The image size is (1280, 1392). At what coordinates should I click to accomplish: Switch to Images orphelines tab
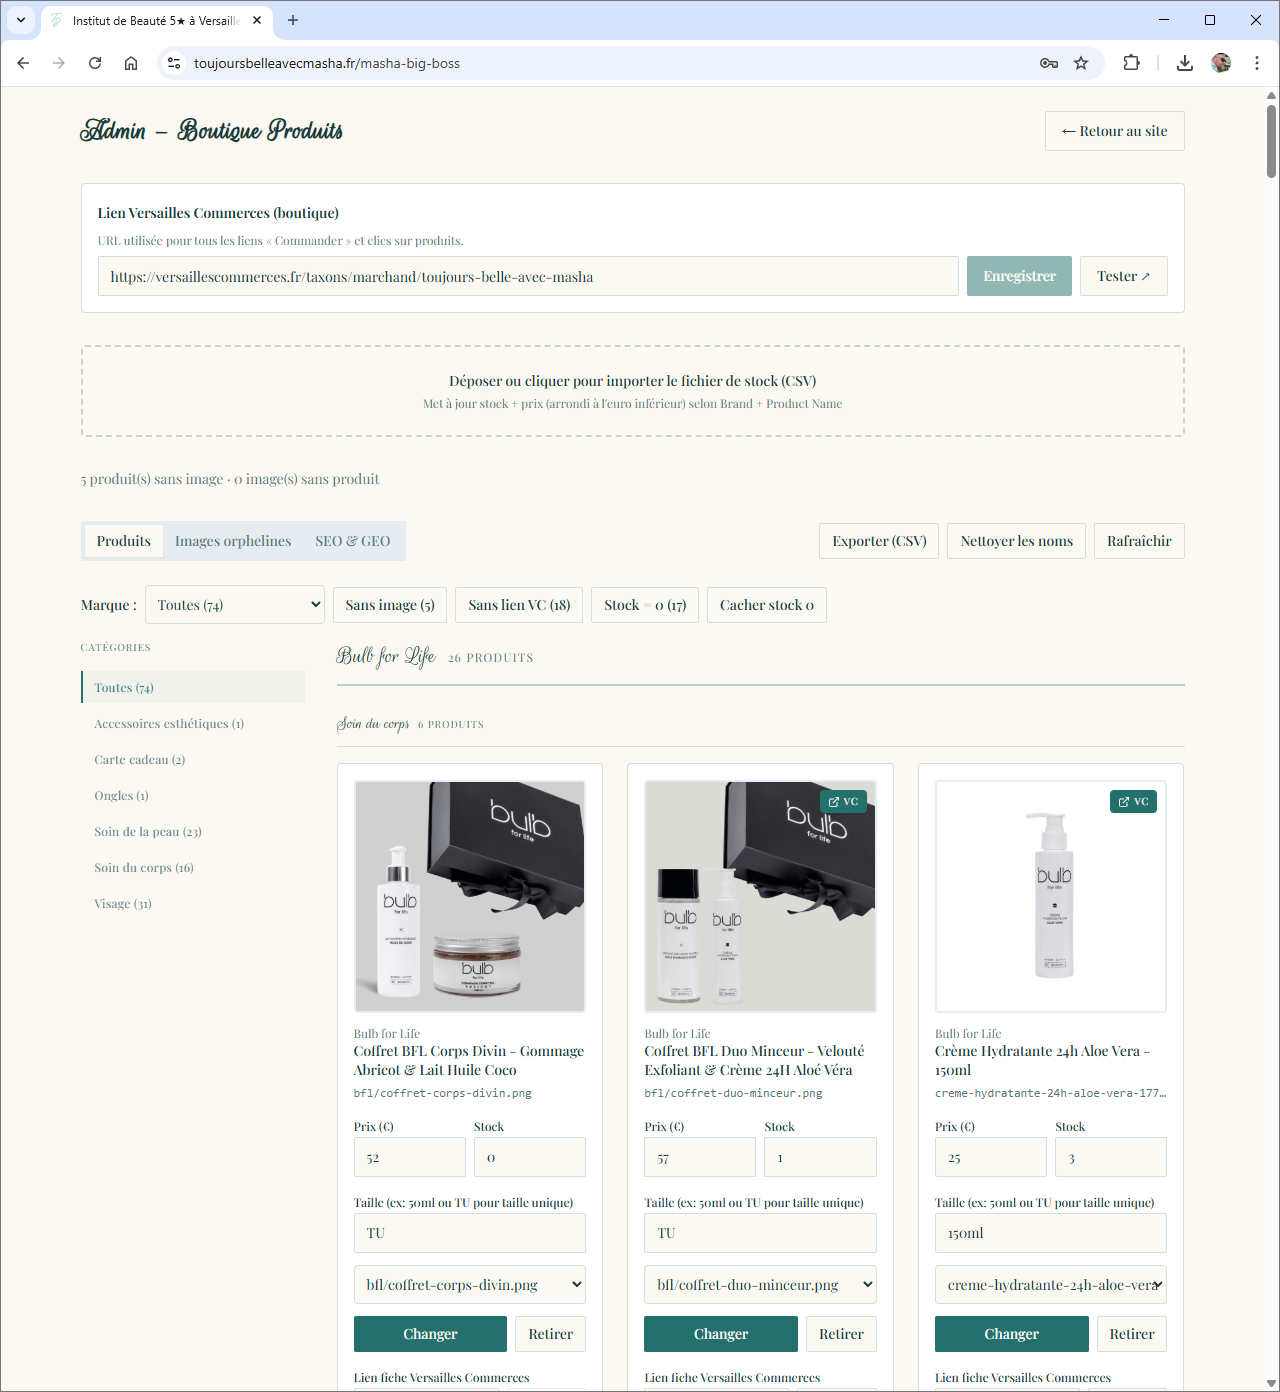click(x=233, y=541)
